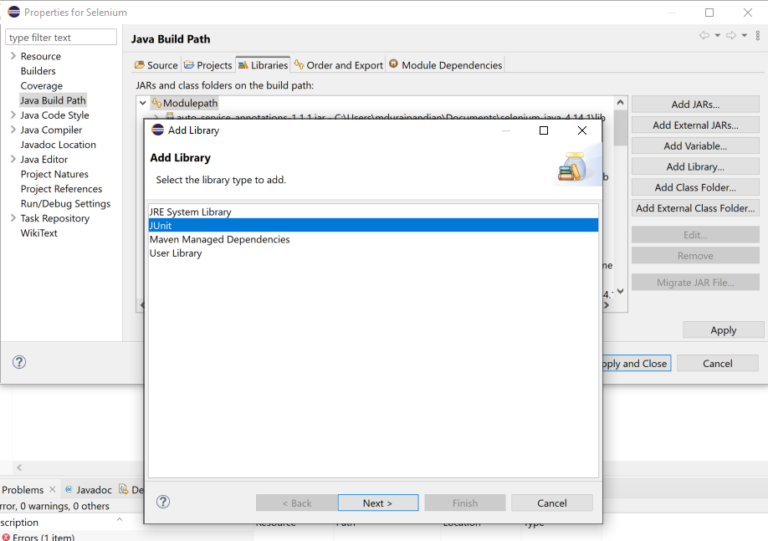
Task: Click Add External Class Folder button
Action: pyautogui.click(x=695, y=209)
